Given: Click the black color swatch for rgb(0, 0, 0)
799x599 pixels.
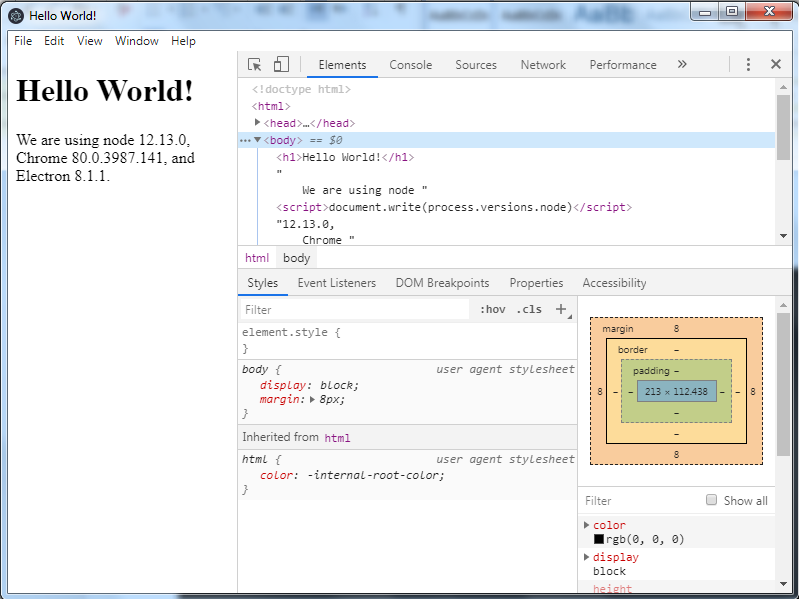Looking at the screenshot, I should coord(599,539).
